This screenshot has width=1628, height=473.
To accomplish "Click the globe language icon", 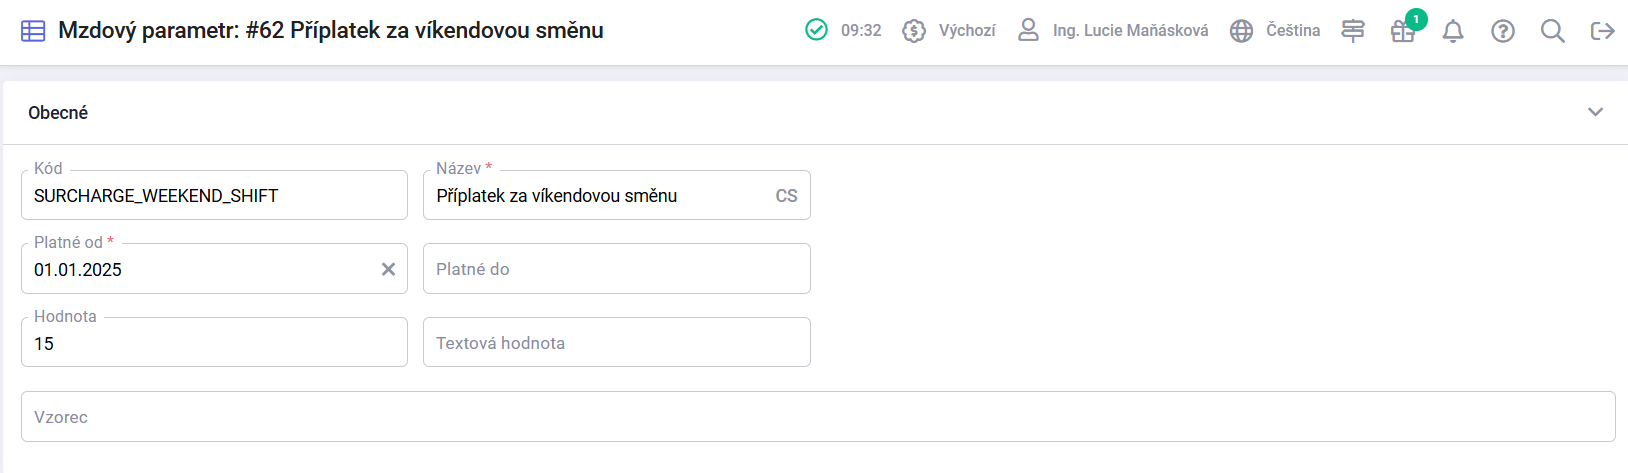I will pyautogui.click(x=1241, y=31).
